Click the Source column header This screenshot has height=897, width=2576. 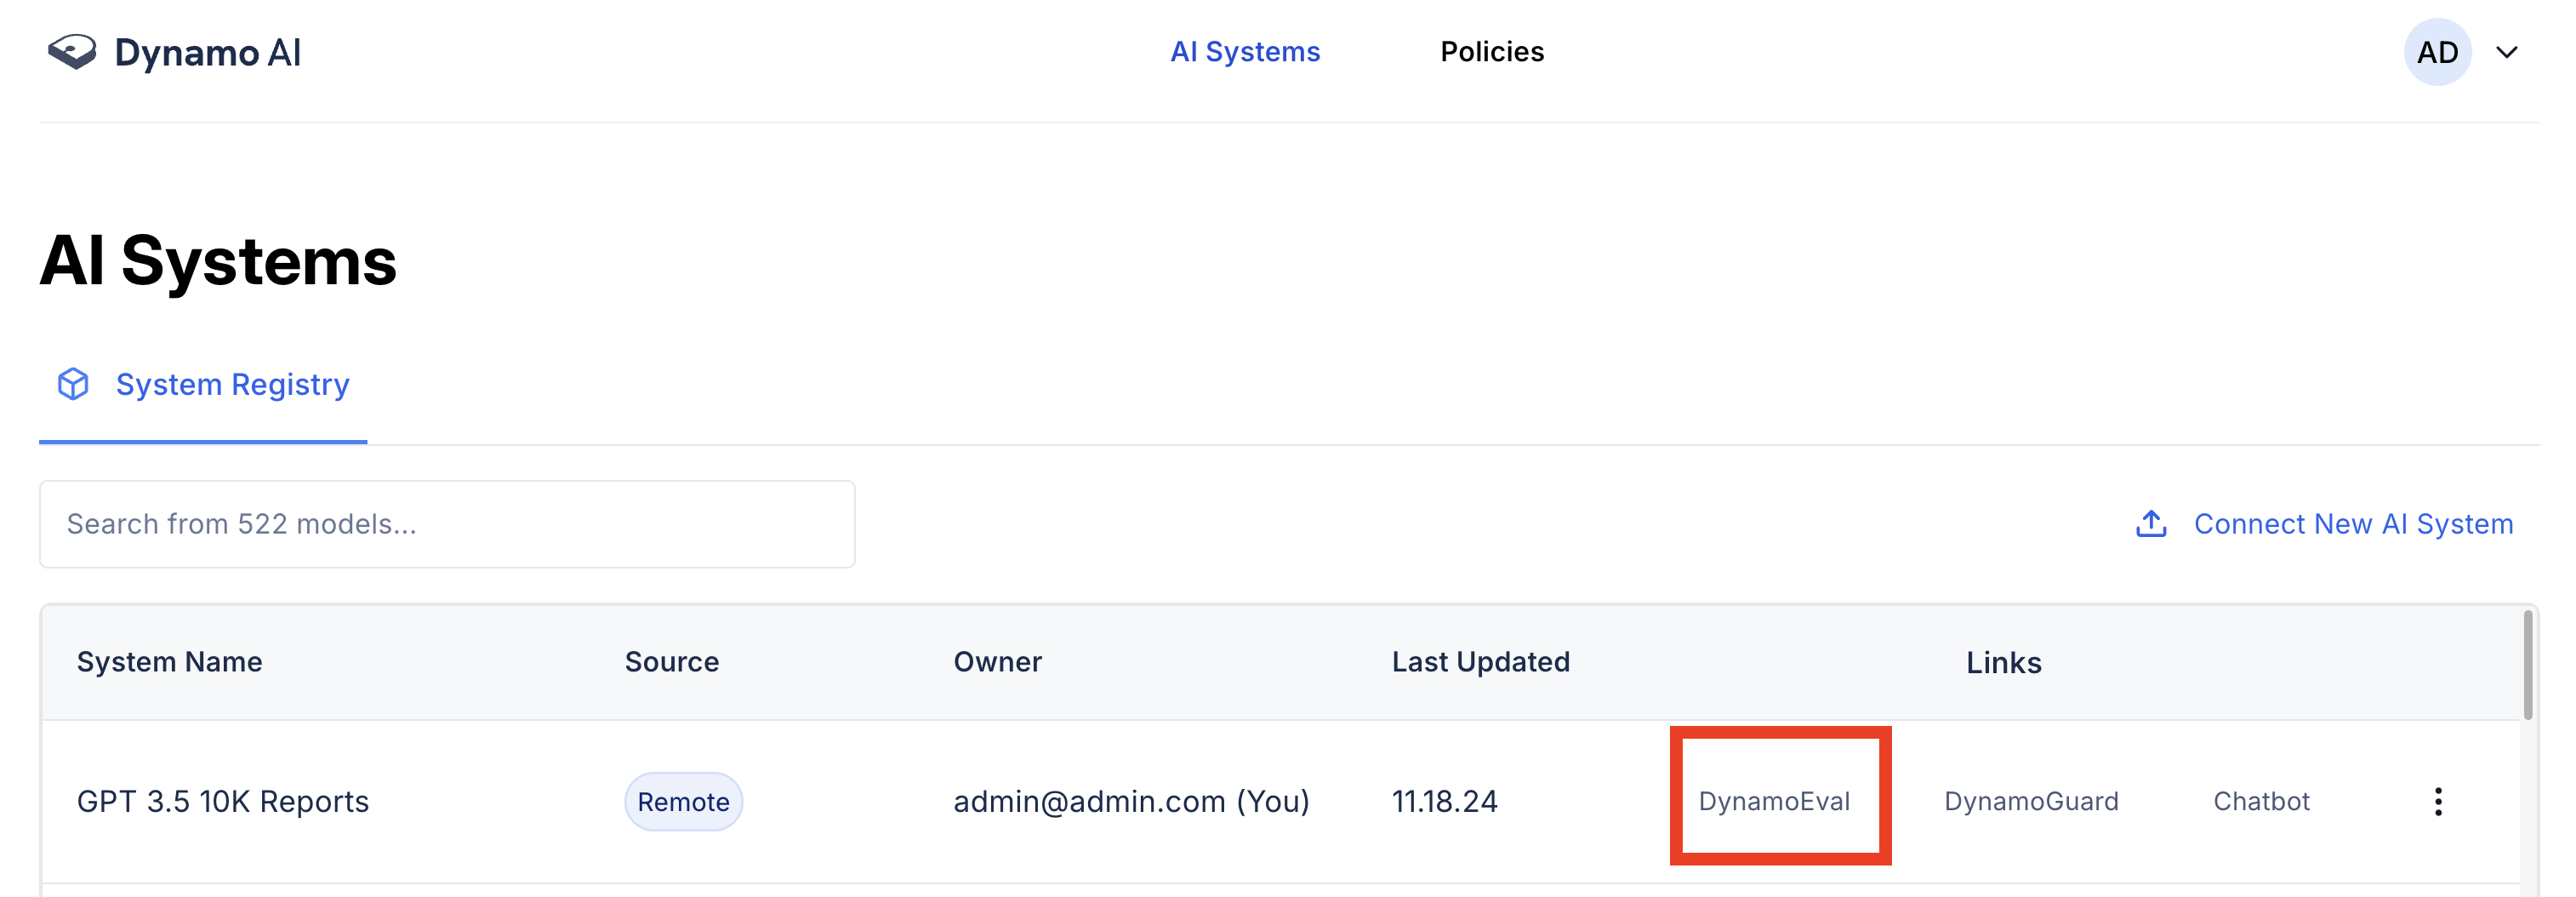pyautogui.click(x=672, y=662)
